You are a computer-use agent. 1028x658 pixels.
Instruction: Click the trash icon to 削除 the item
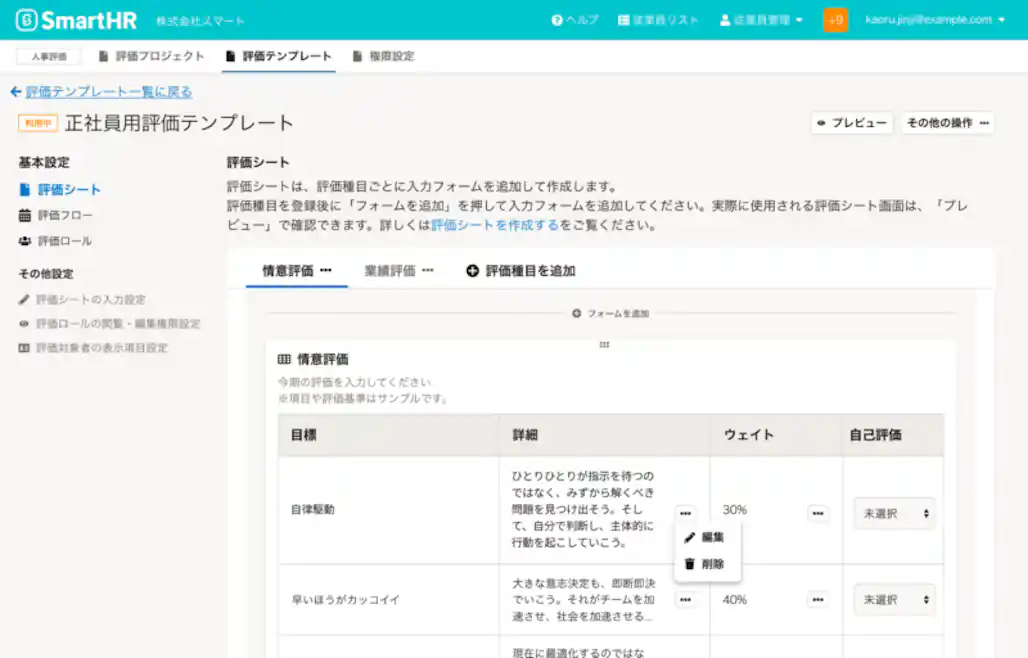tap(690, 563)
